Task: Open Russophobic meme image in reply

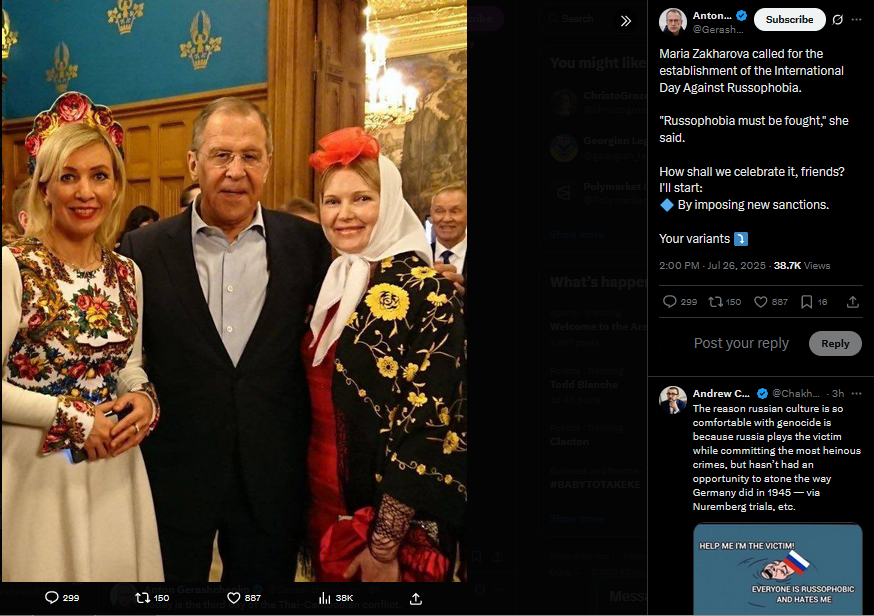Action: point(778,569)
